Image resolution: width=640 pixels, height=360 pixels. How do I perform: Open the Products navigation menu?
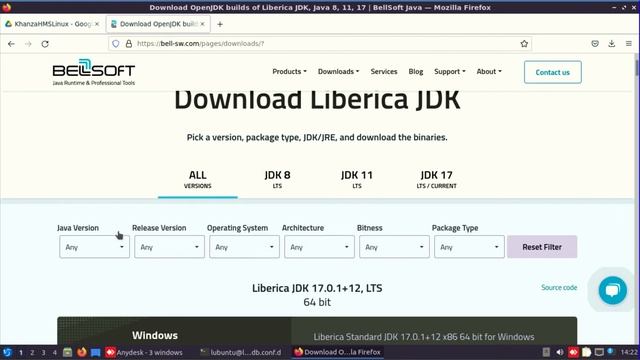coord(289,71)
